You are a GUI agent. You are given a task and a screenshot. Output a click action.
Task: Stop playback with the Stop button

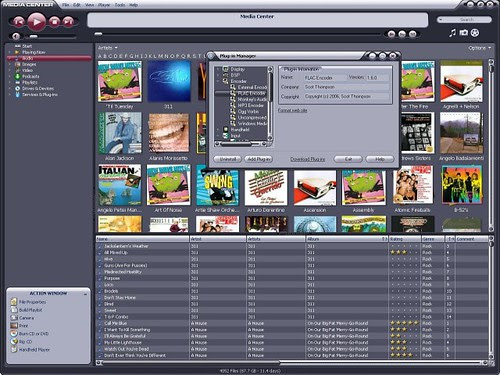click(x=54, y=22)
